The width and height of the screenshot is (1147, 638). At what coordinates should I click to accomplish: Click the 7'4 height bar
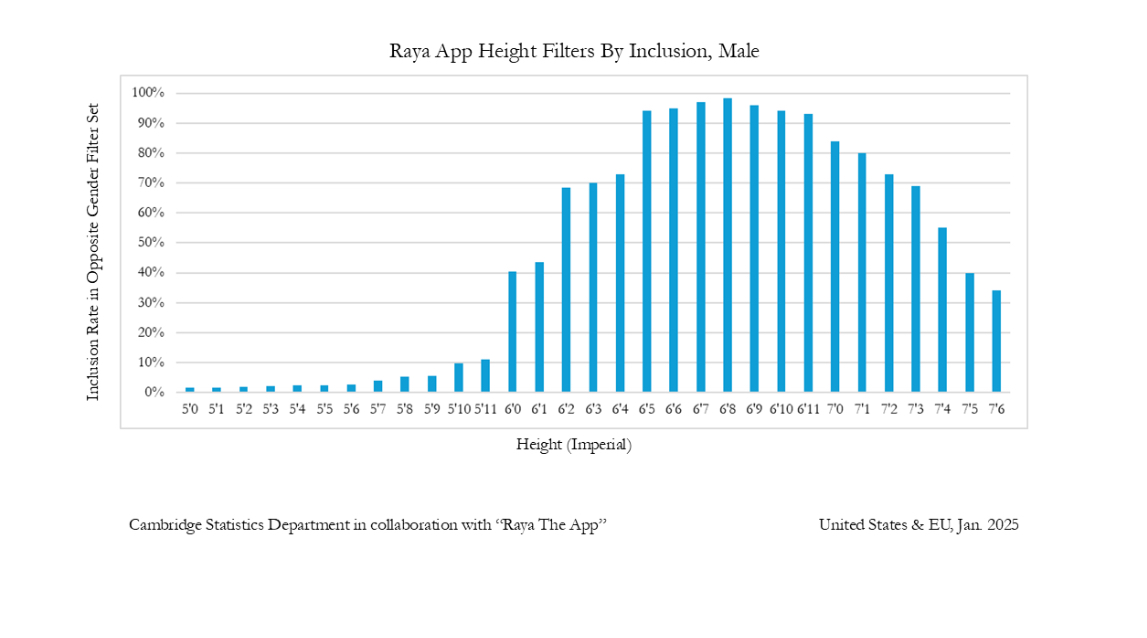click(x=942, y=309)
